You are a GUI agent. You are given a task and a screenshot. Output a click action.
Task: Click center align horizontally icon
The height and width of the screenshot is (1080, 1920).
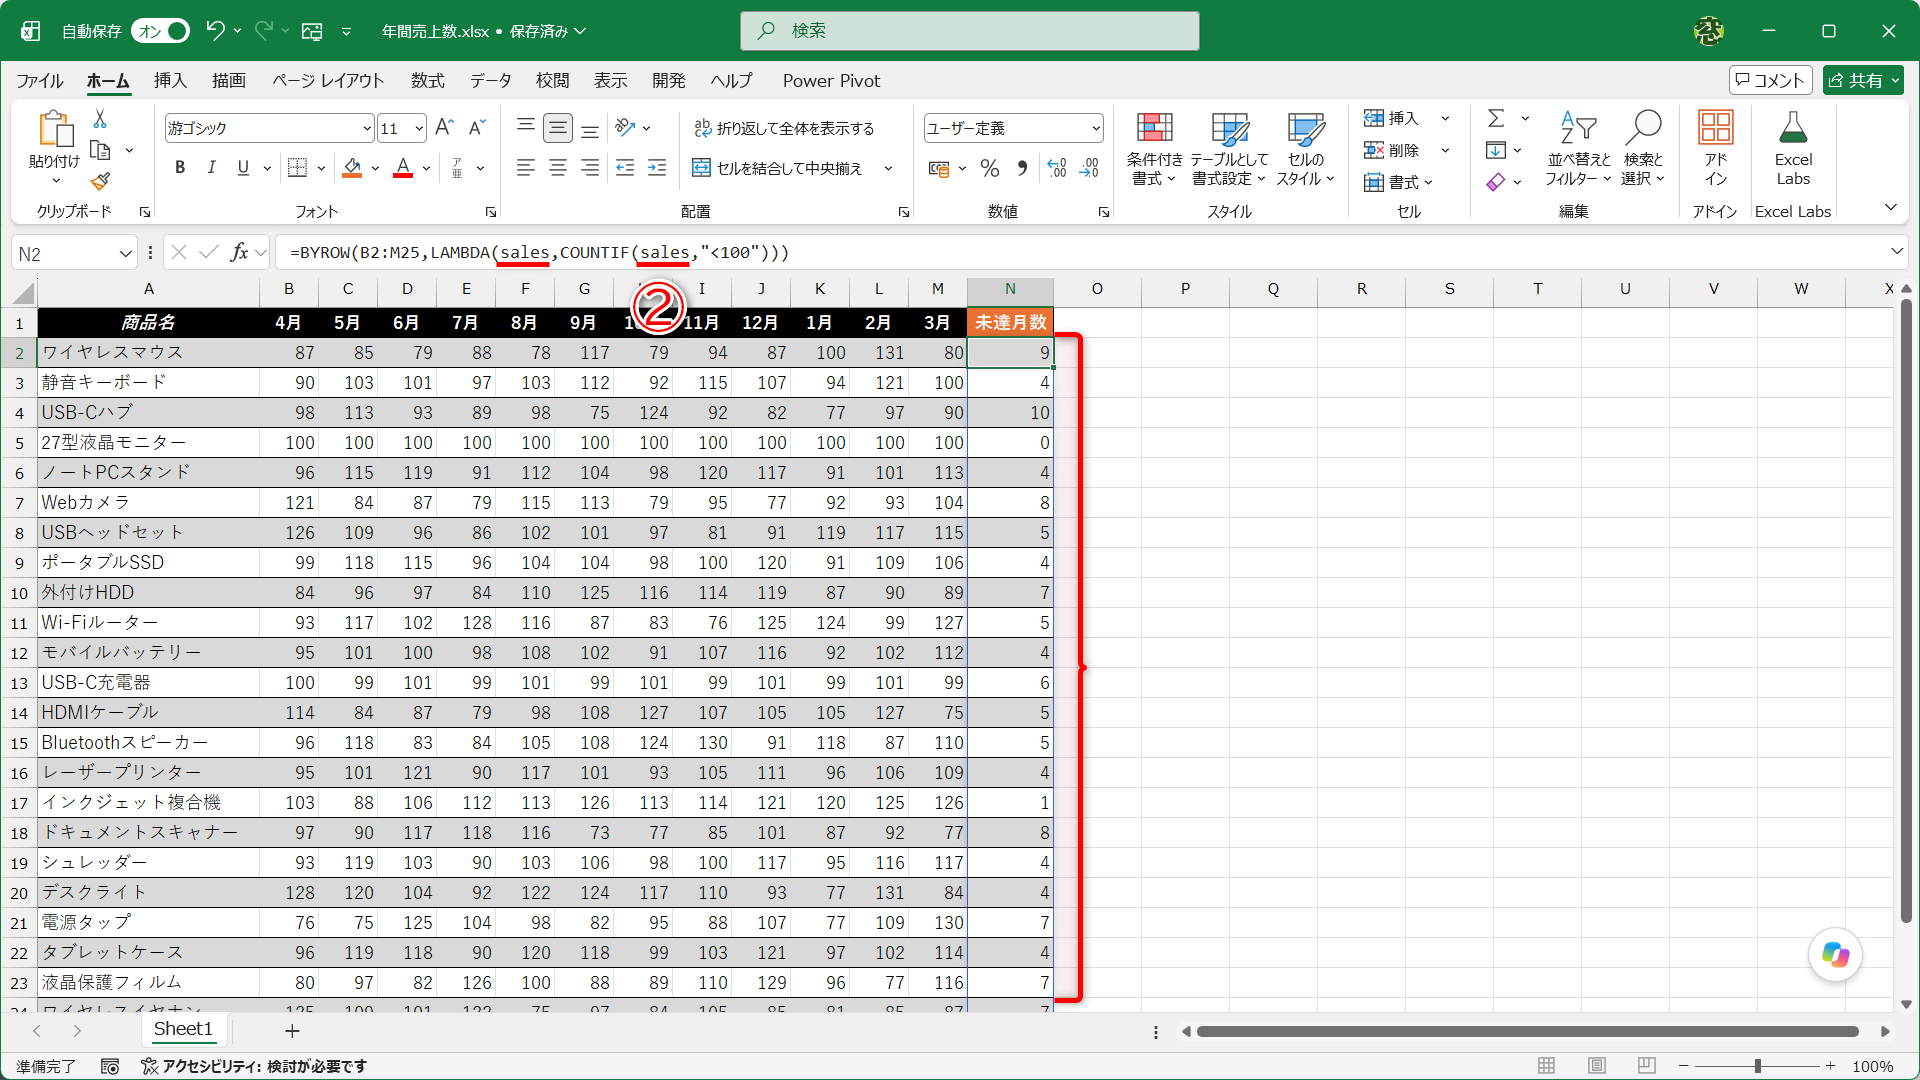(x=558, y=168)
